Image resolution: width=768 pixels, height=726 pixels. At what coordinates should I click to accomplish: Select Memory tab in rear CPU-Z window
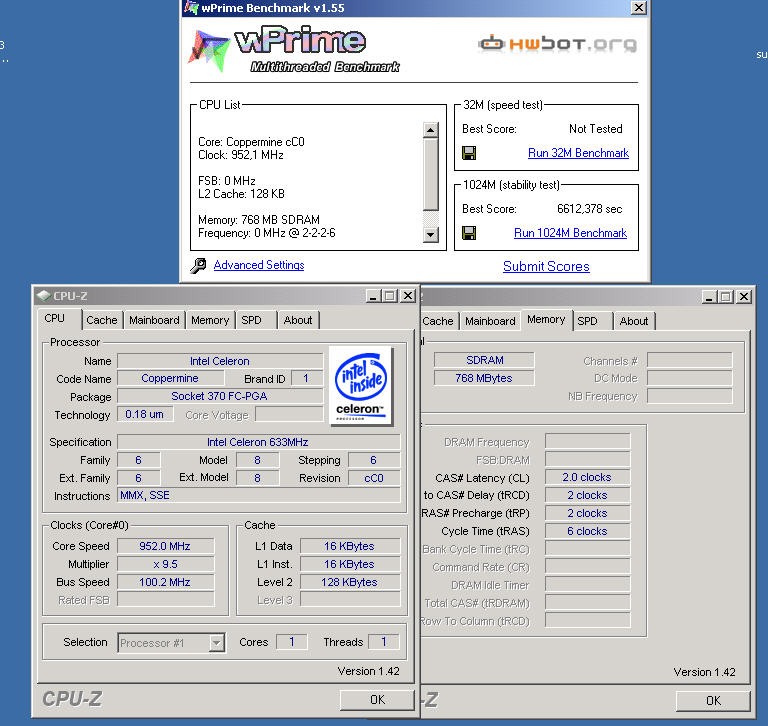546,319
